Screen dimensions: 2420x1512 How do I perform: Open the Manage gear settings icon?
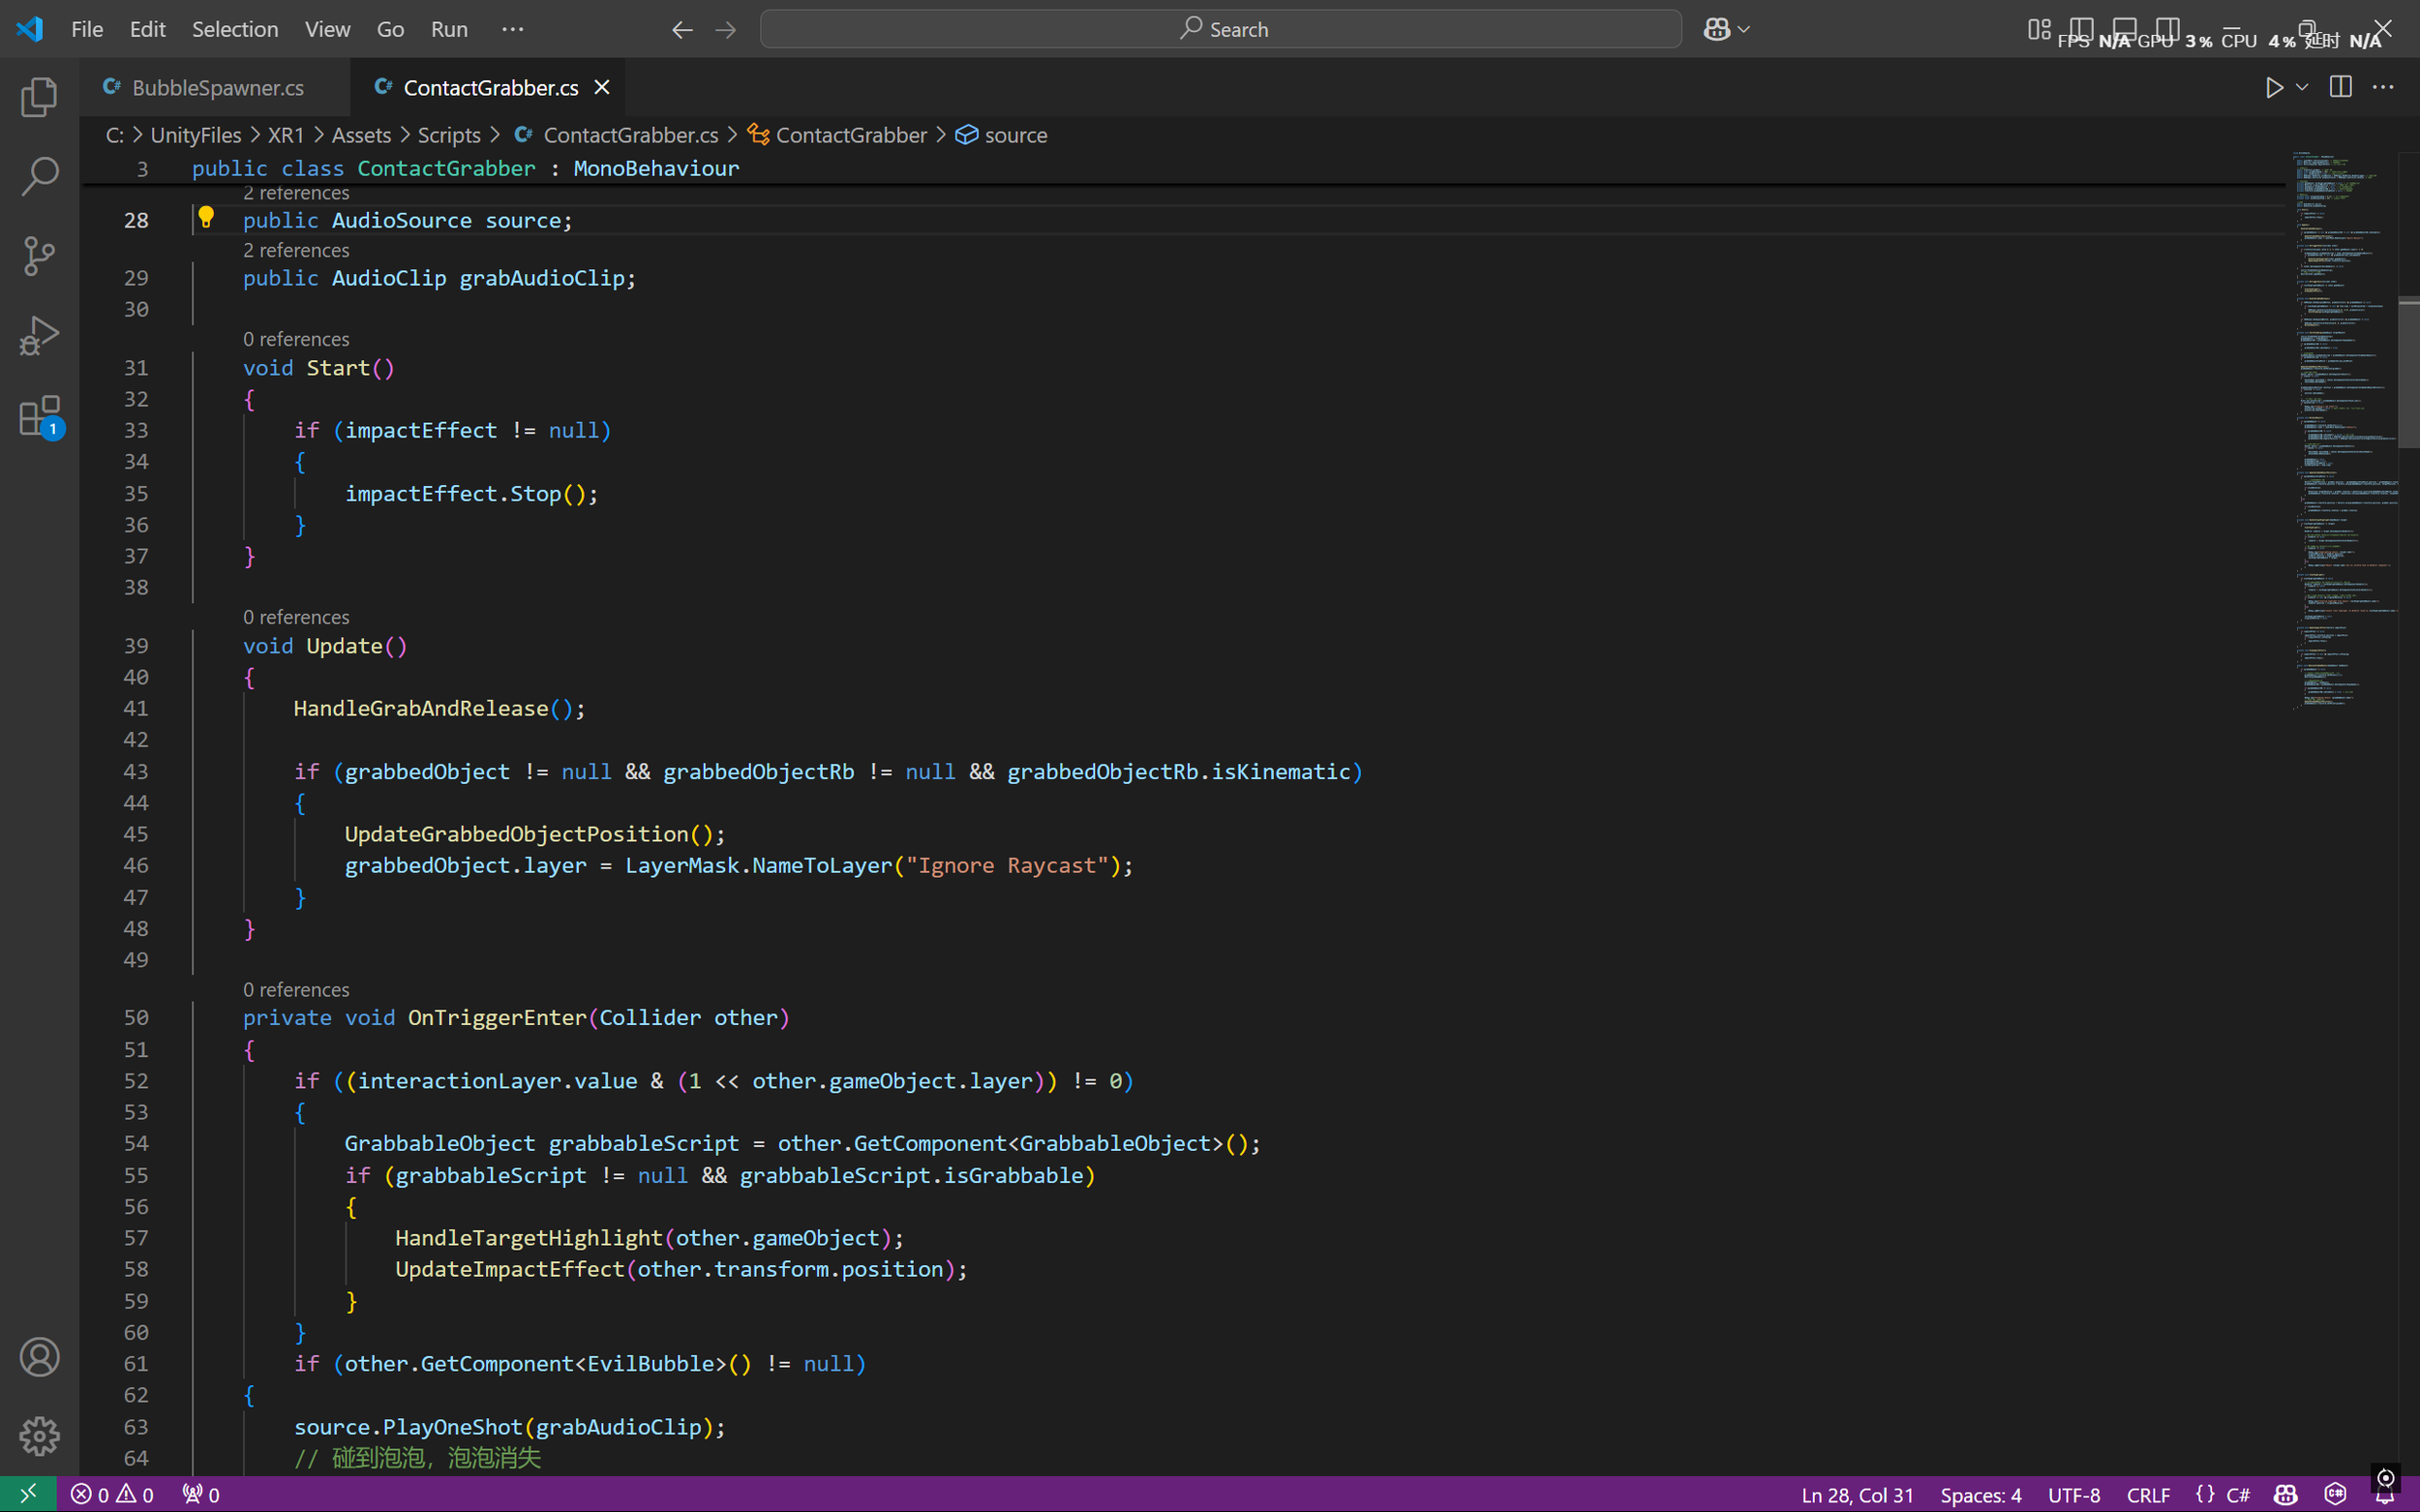point(39,1436)
